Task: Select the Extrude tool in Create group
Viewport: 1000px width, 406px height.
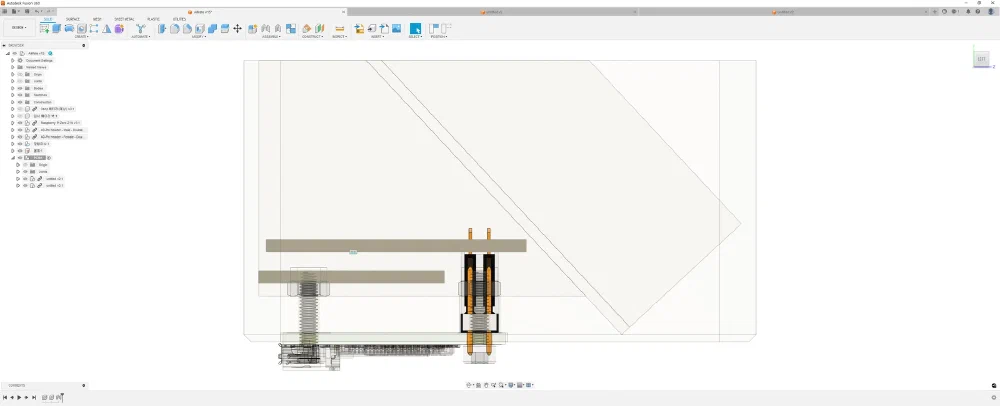Action: 56,29
